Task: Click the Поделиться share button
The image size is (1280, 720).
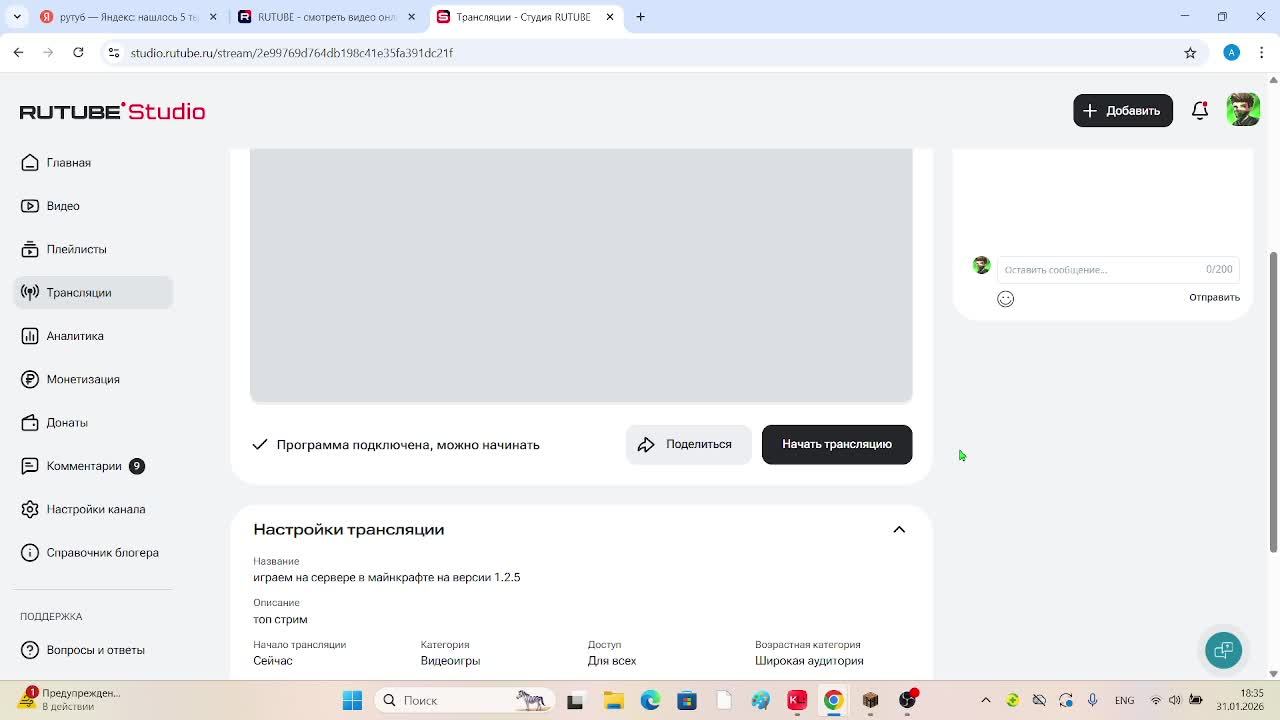Action: 688,444
